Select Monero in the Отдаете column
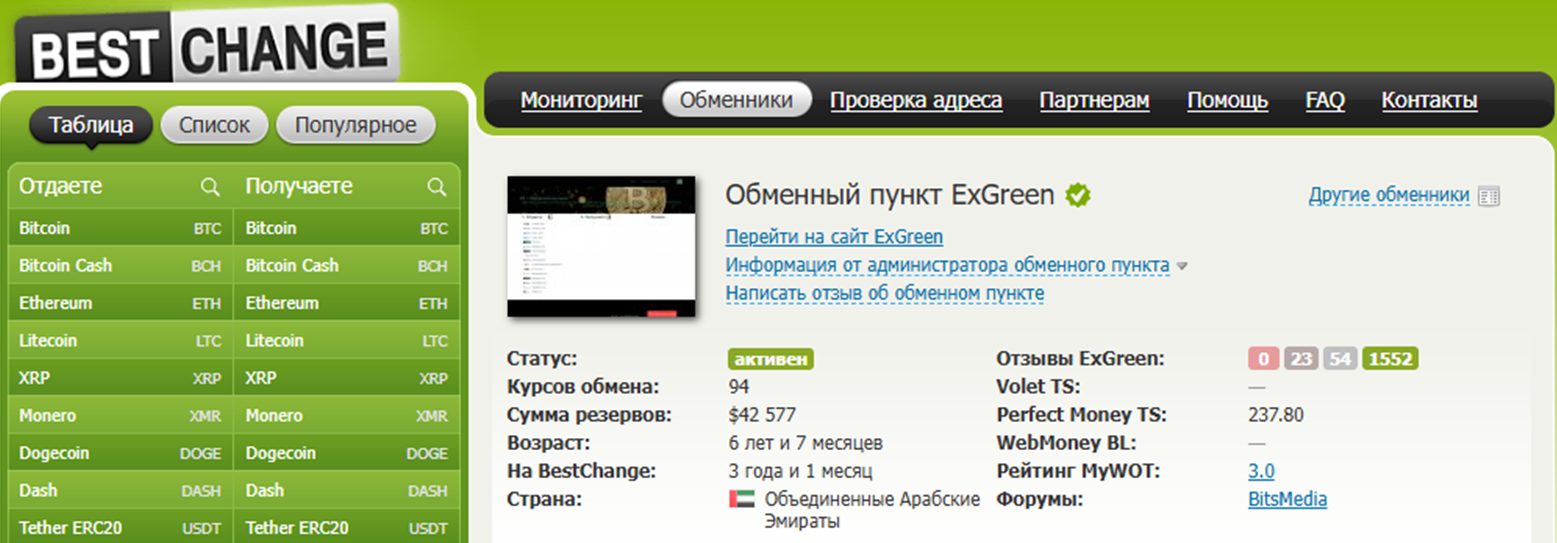The image size is (1557, 543). pos(120,416)
